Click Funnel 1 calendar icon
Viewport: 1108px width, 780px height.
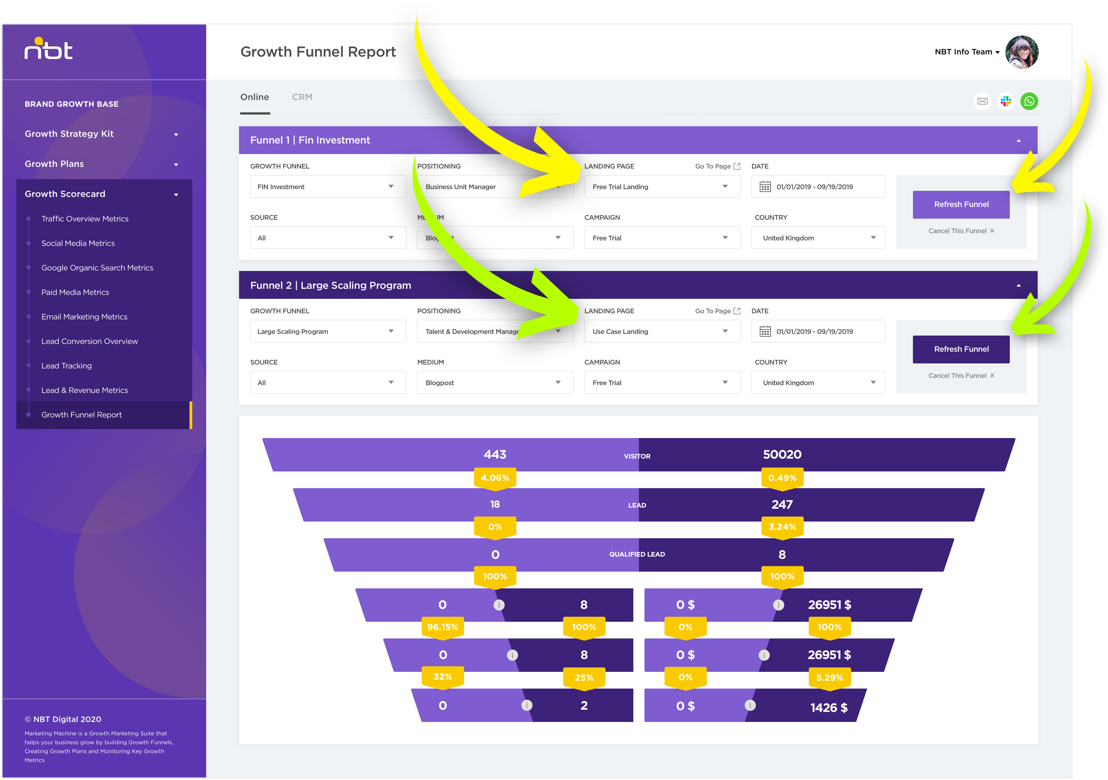[x=765, y=187]
